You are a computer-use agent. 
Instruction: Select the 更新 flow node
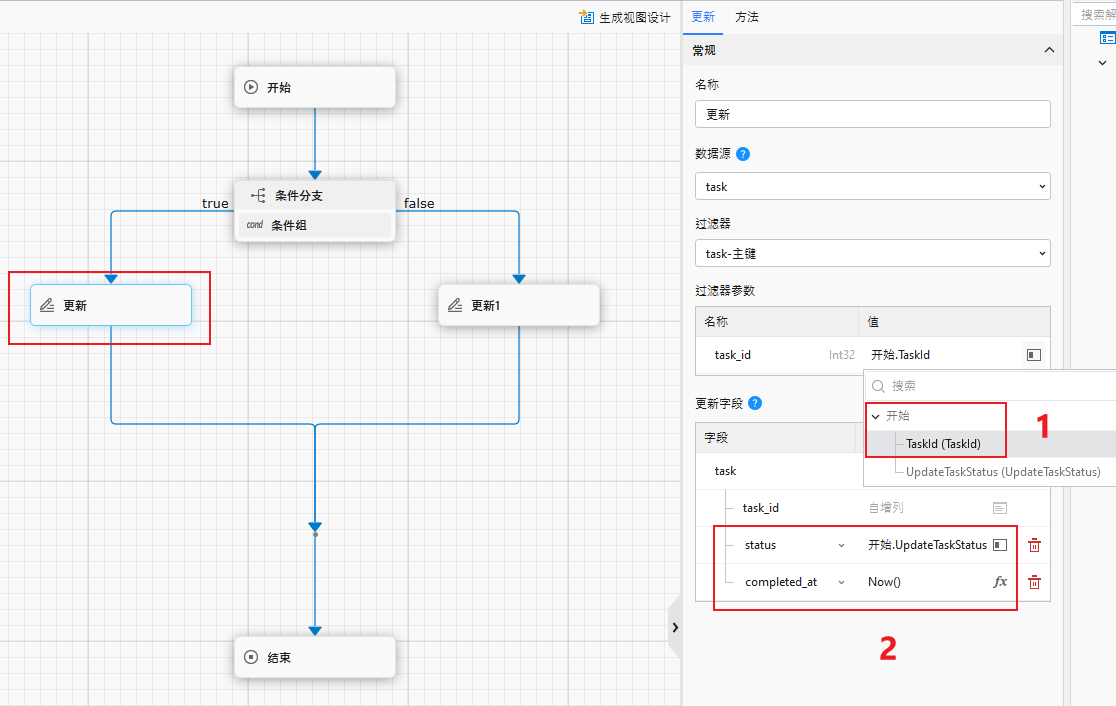(111, 305)
